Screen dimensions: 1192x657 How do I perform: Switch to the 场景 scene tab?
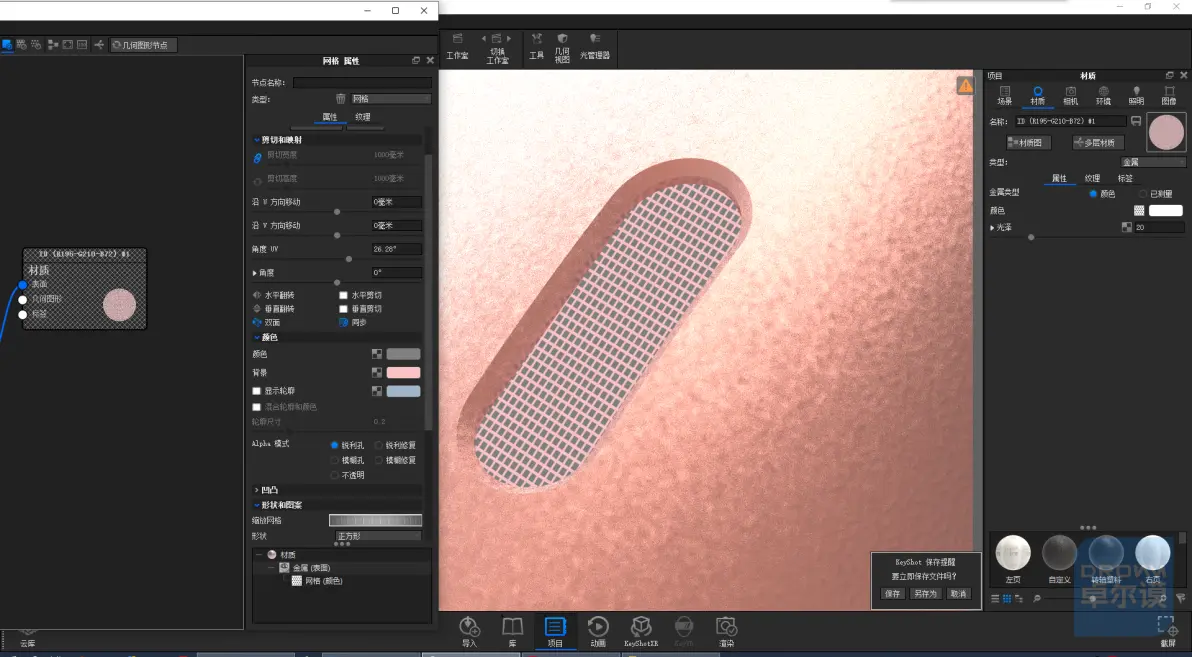(1005, 96)
